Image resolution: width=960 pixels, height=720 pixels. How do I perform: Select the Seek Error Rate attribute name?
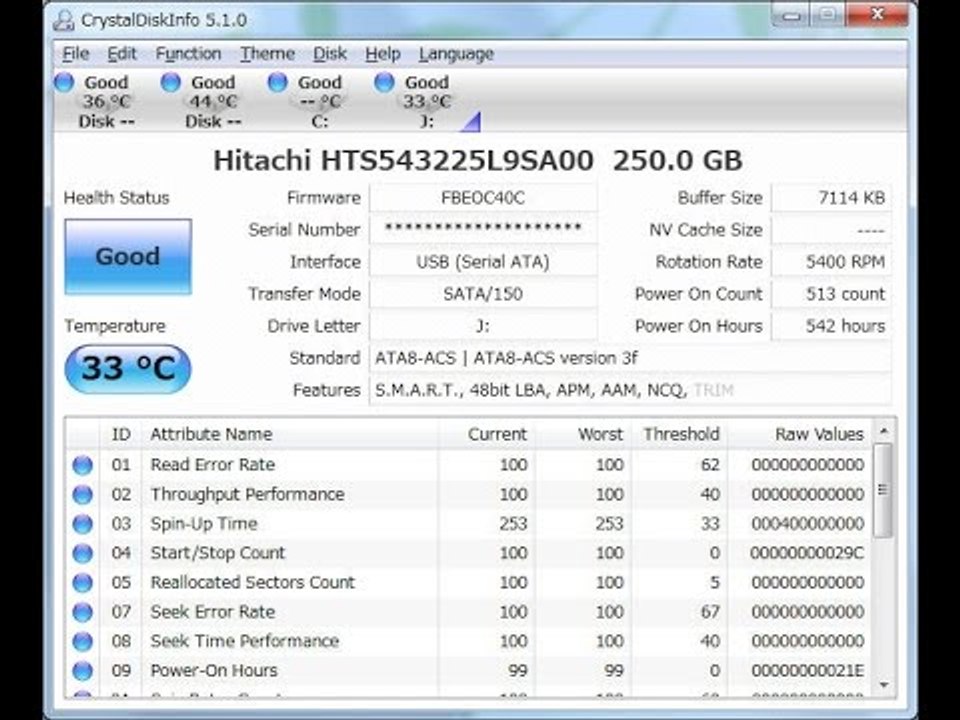click(x=212, y=612)
